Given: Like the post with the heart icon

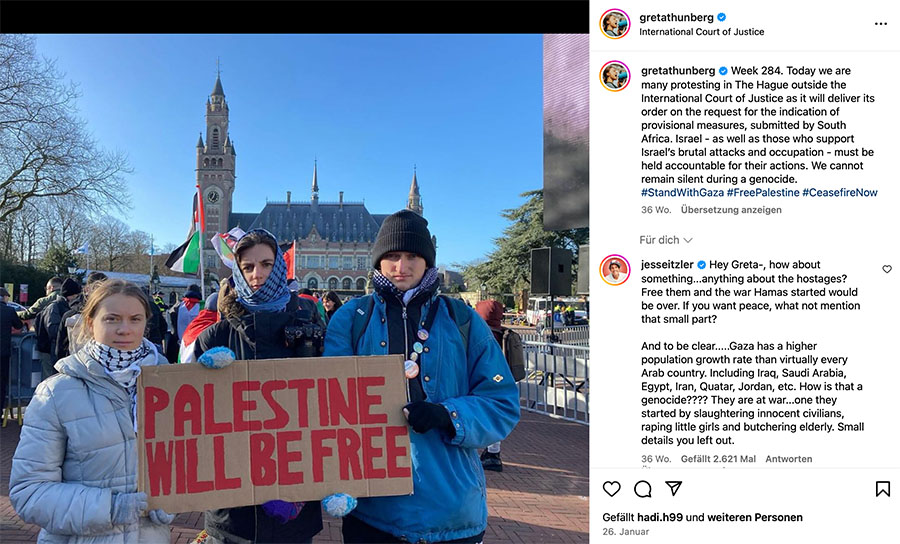Looking at the screenshot, I should pyautogui.click(x=611, y=489).
